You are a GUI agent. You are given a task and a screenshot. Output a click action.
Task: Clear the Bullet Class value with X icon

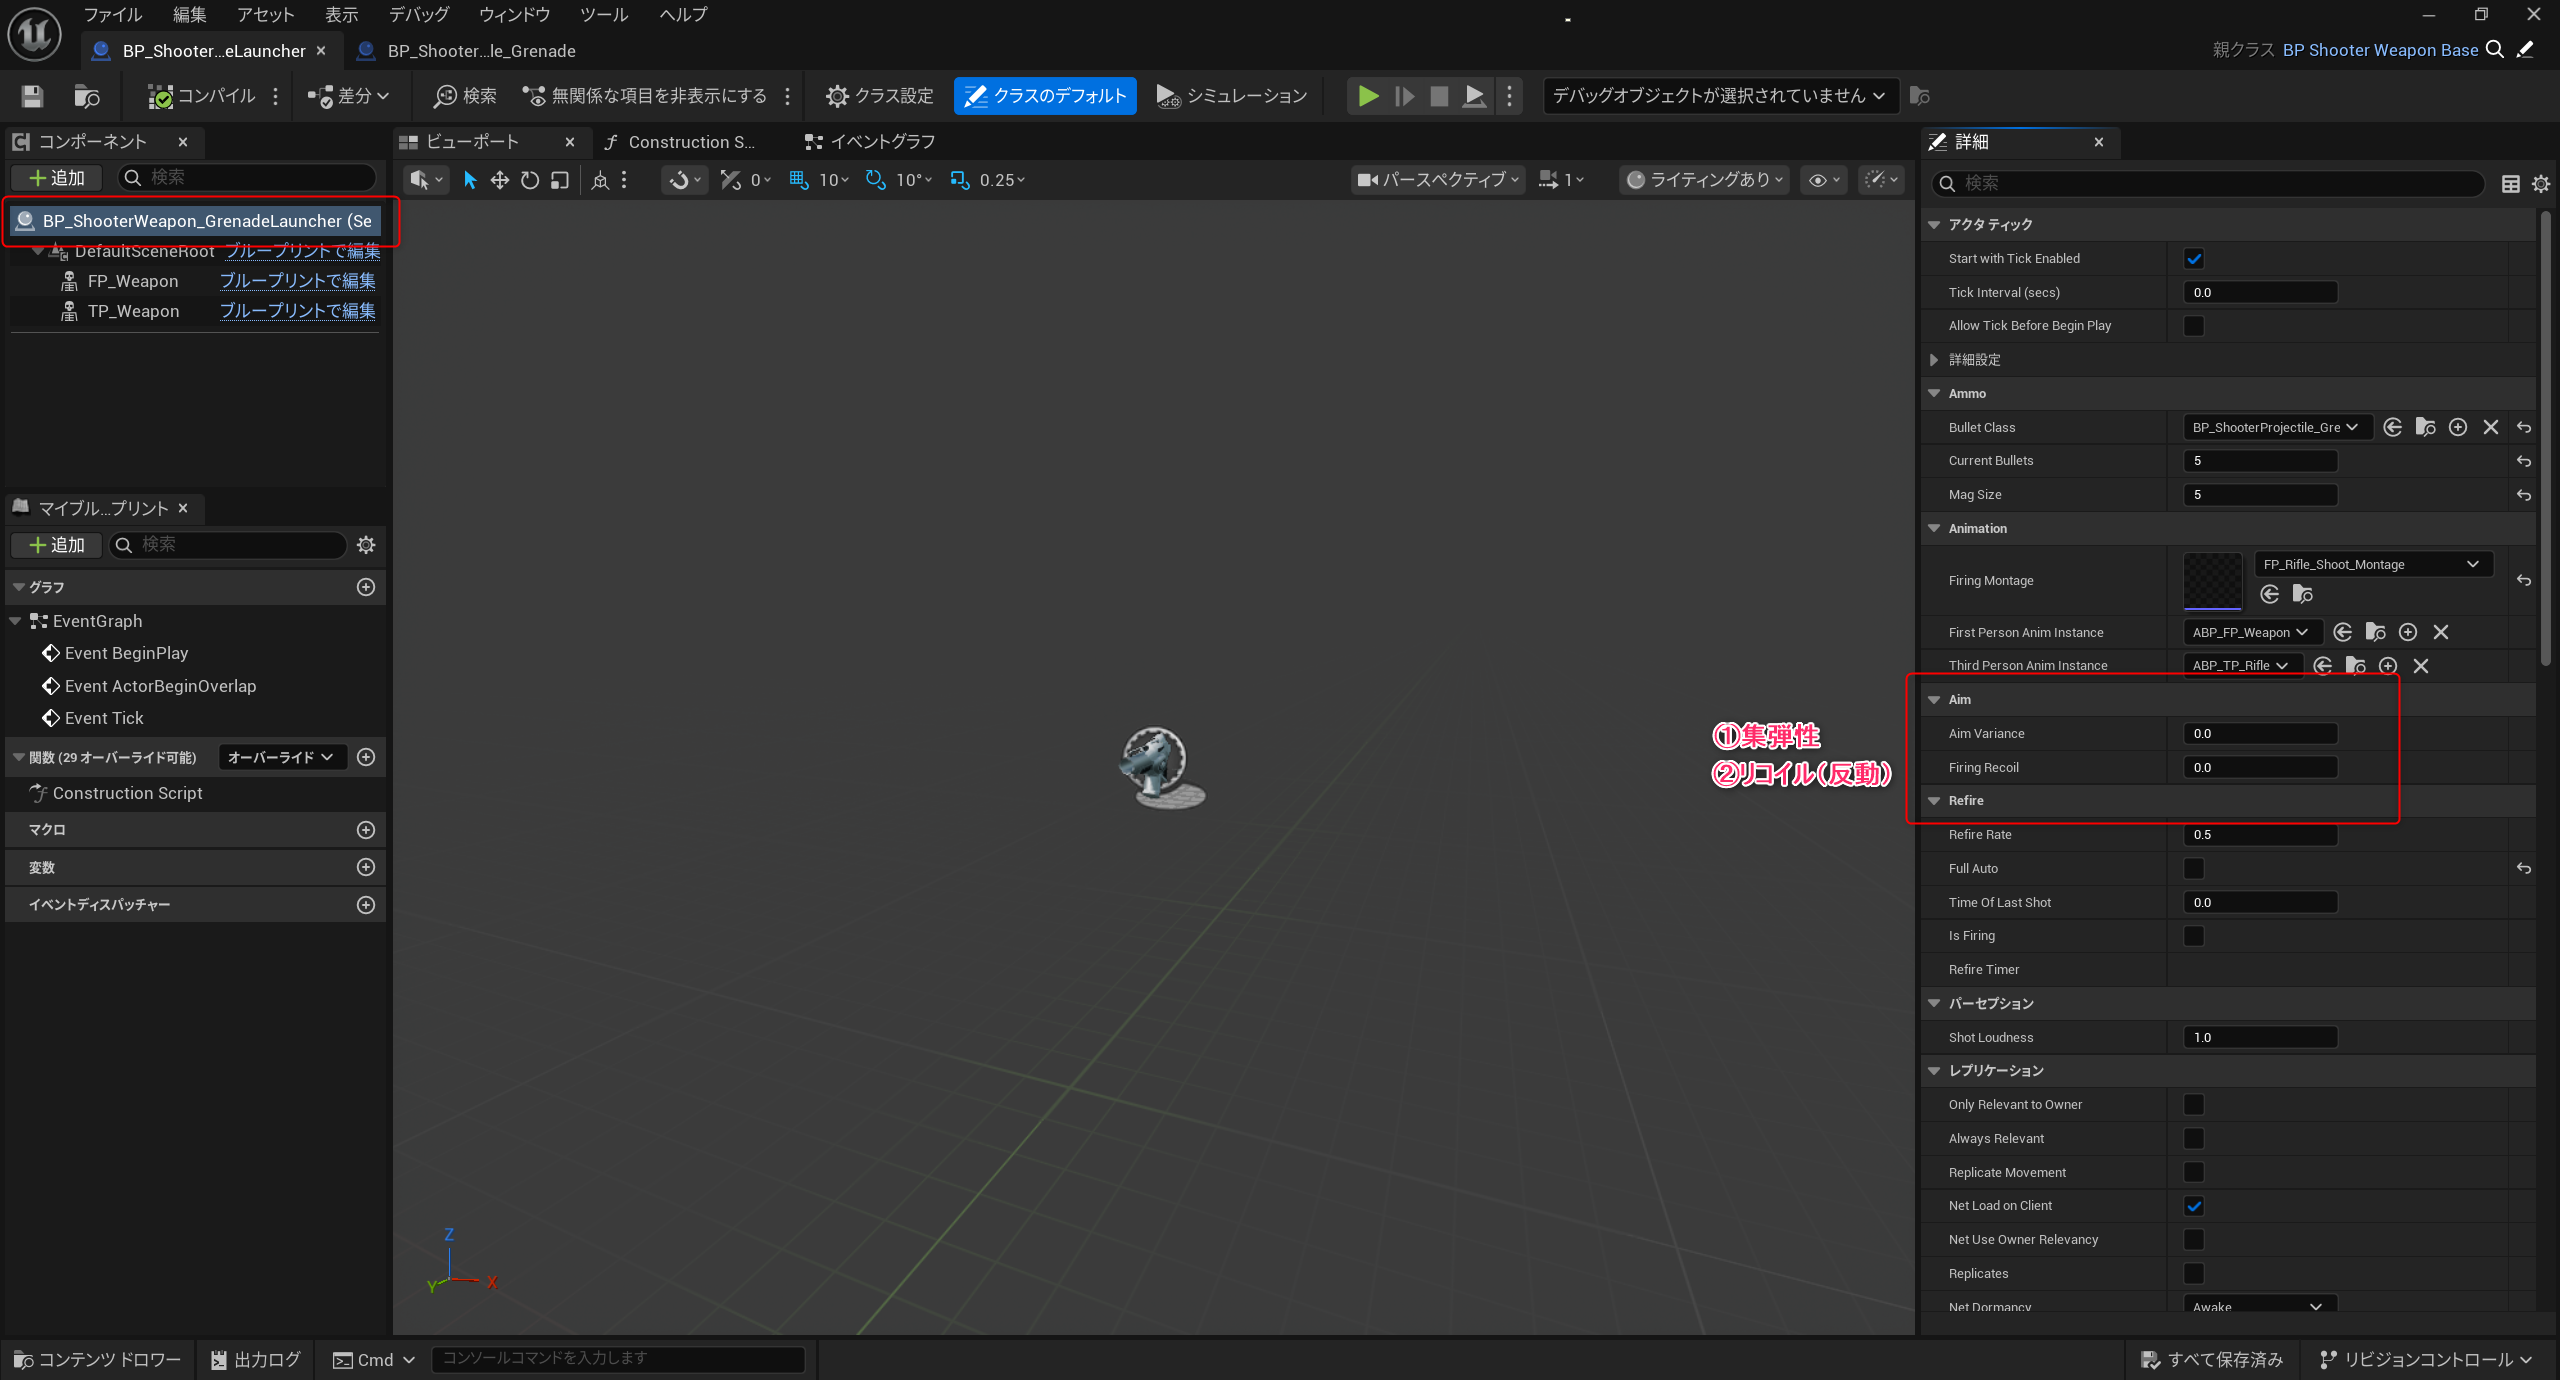click(2490, 427)
